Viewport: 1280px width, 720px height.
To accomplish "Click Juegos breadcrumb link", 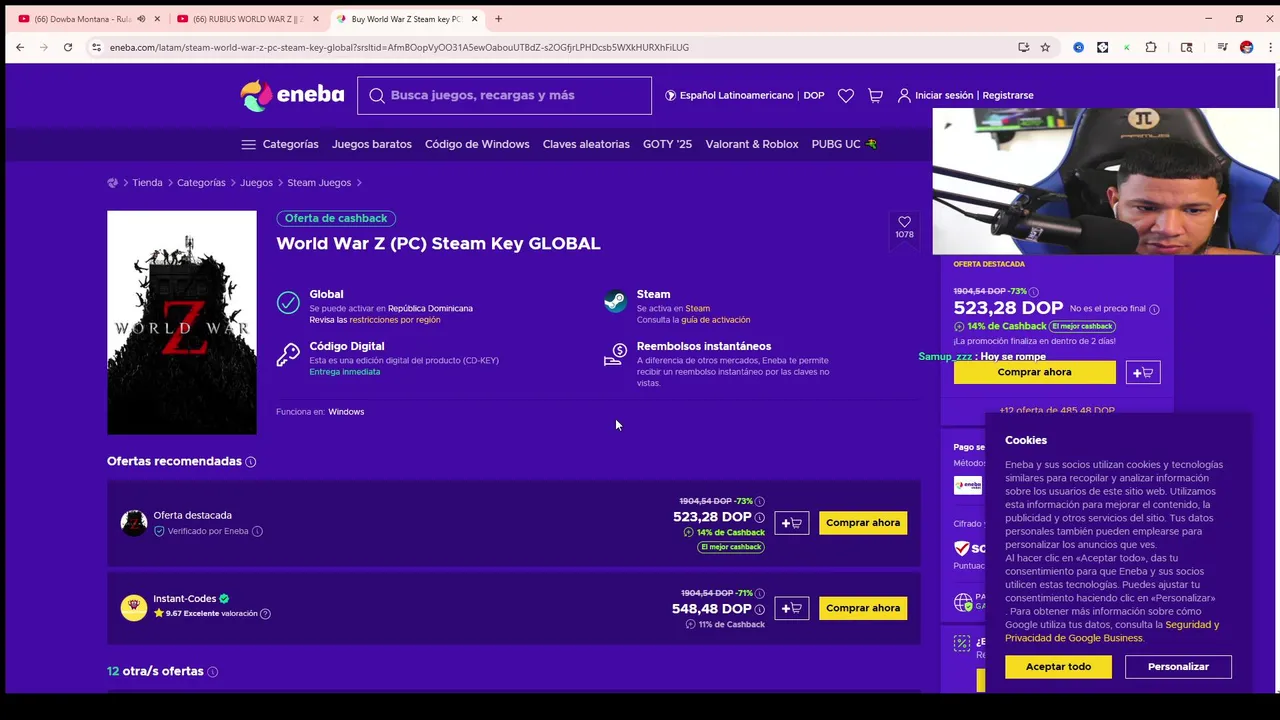I will point(256,183).
